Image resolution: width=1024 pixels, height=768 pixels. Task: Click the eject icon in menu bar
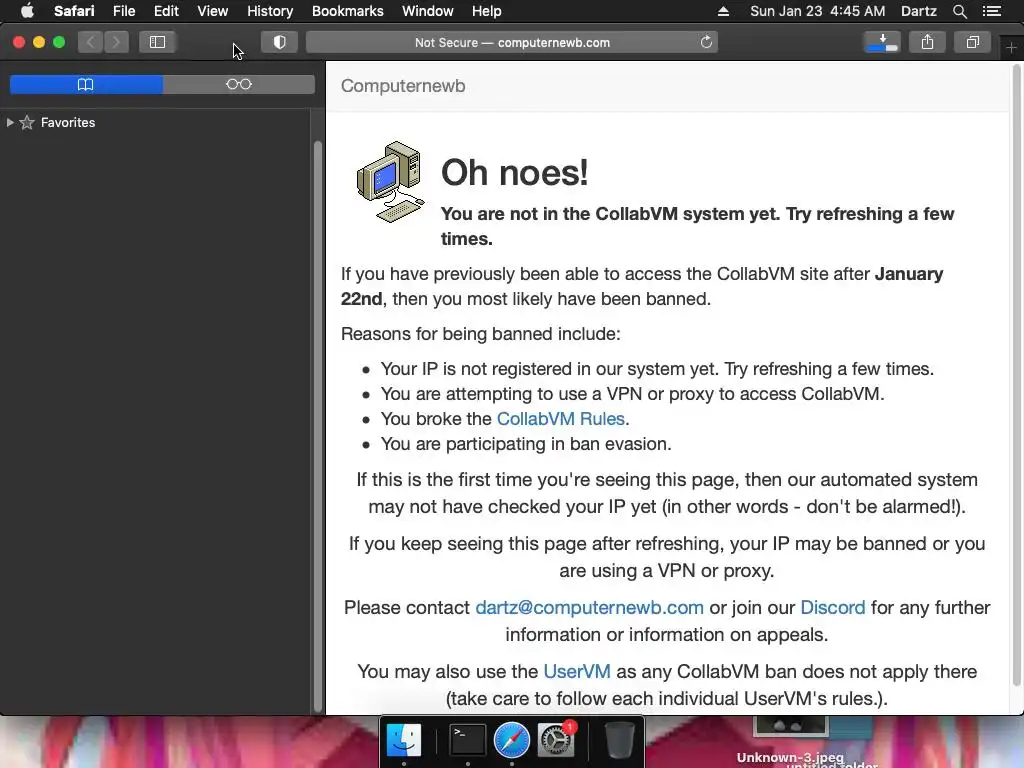(x=723, y=11)
